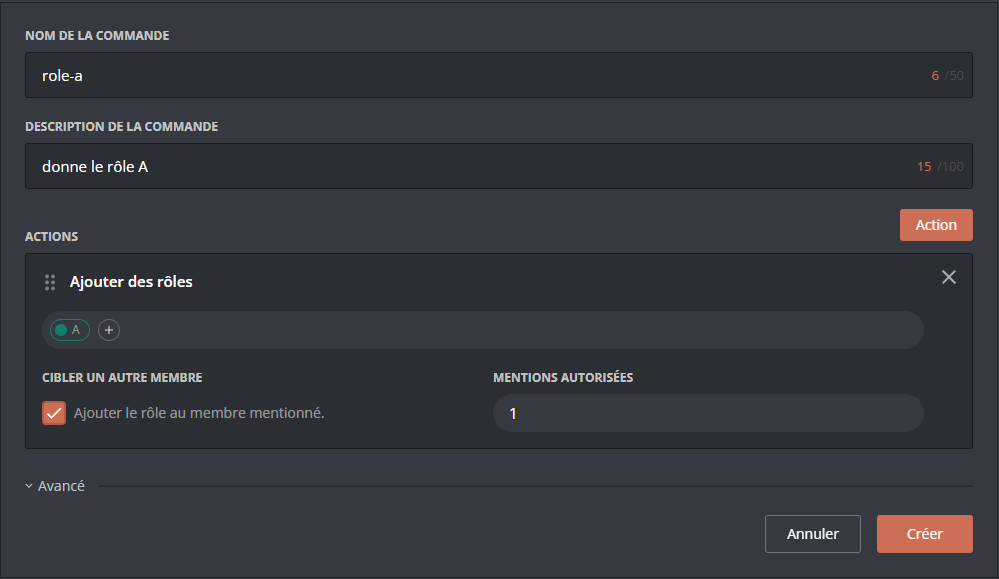Click the Avancé label text
999x579 pixels.
61,486
